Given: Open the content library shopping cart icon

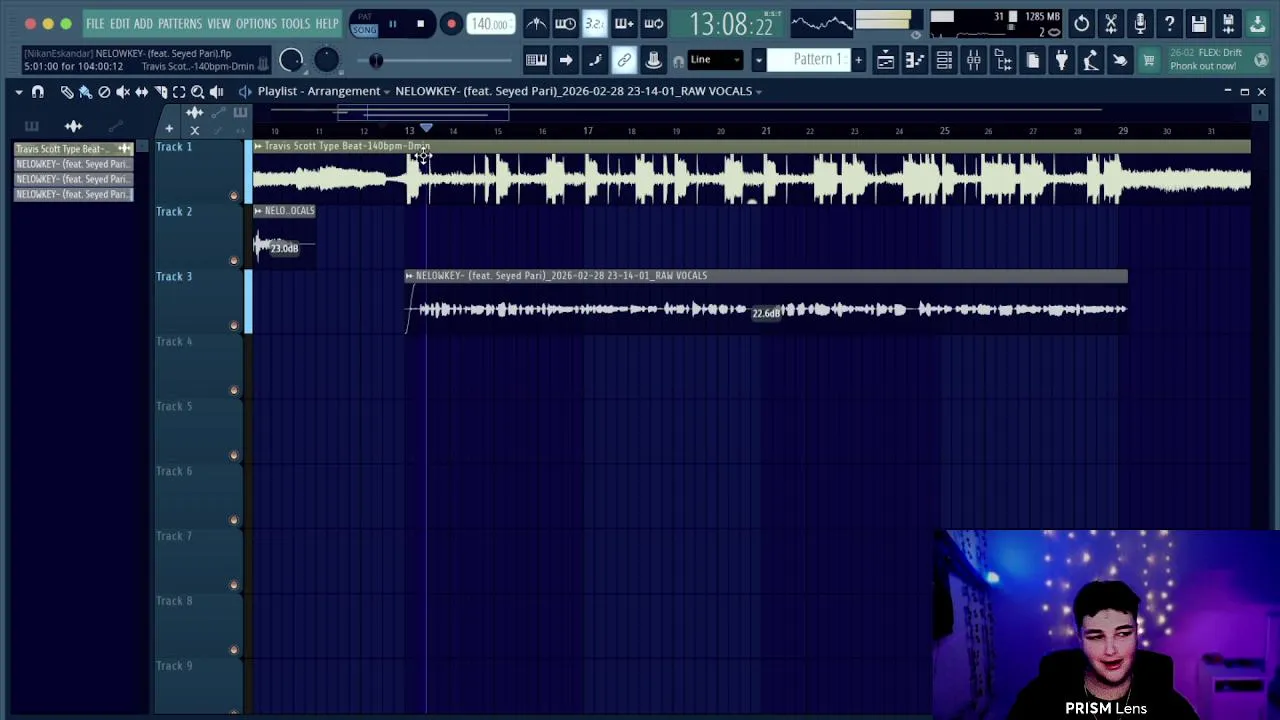Looking at the screenshot, I should pyautogui.click(x=1149, y=61).
